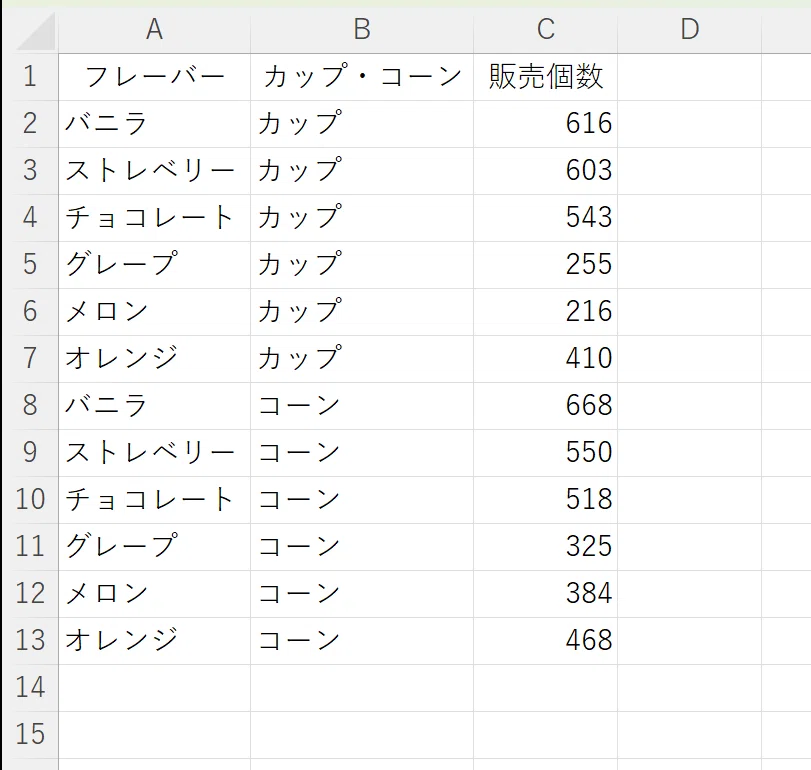
Task: Select cell A13 オレンジ in row 13
Action: point(155,641)
